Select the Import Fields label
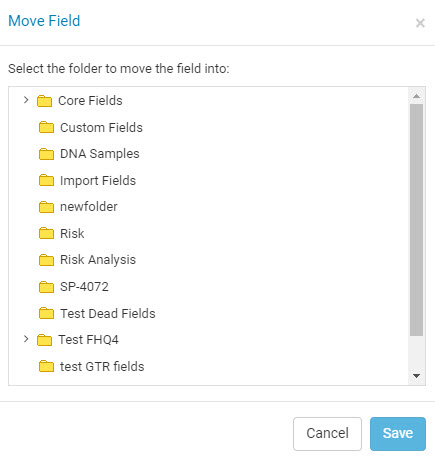 (98, 181)
